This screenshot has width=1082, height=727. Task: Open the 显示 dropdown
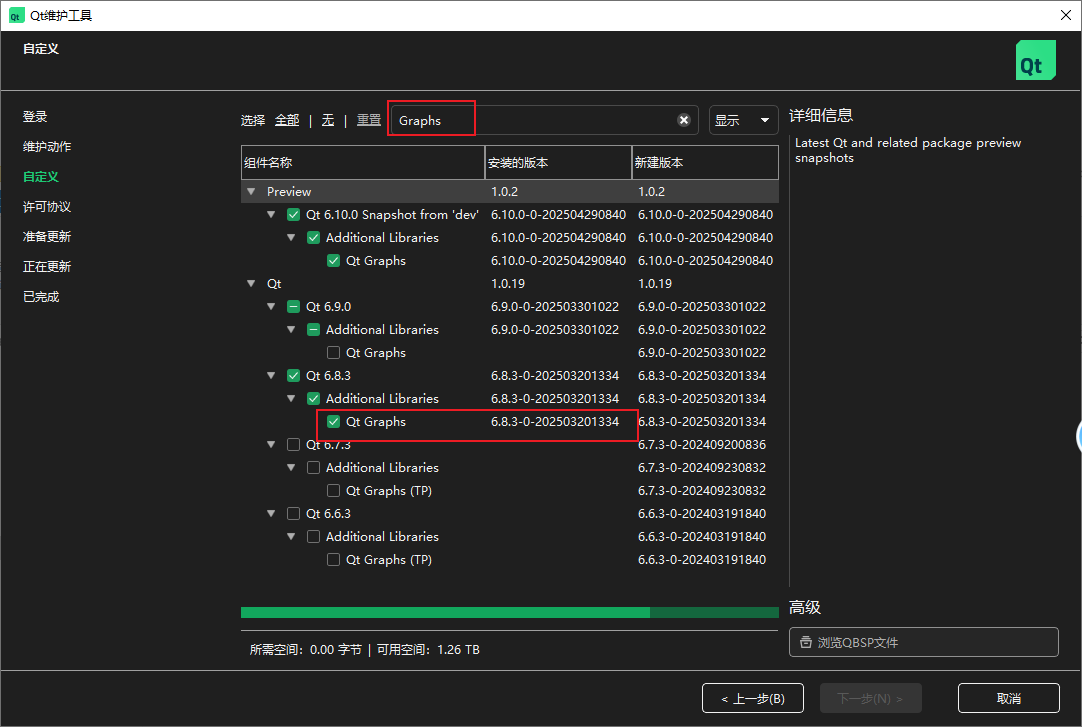(x=743, y=120)
